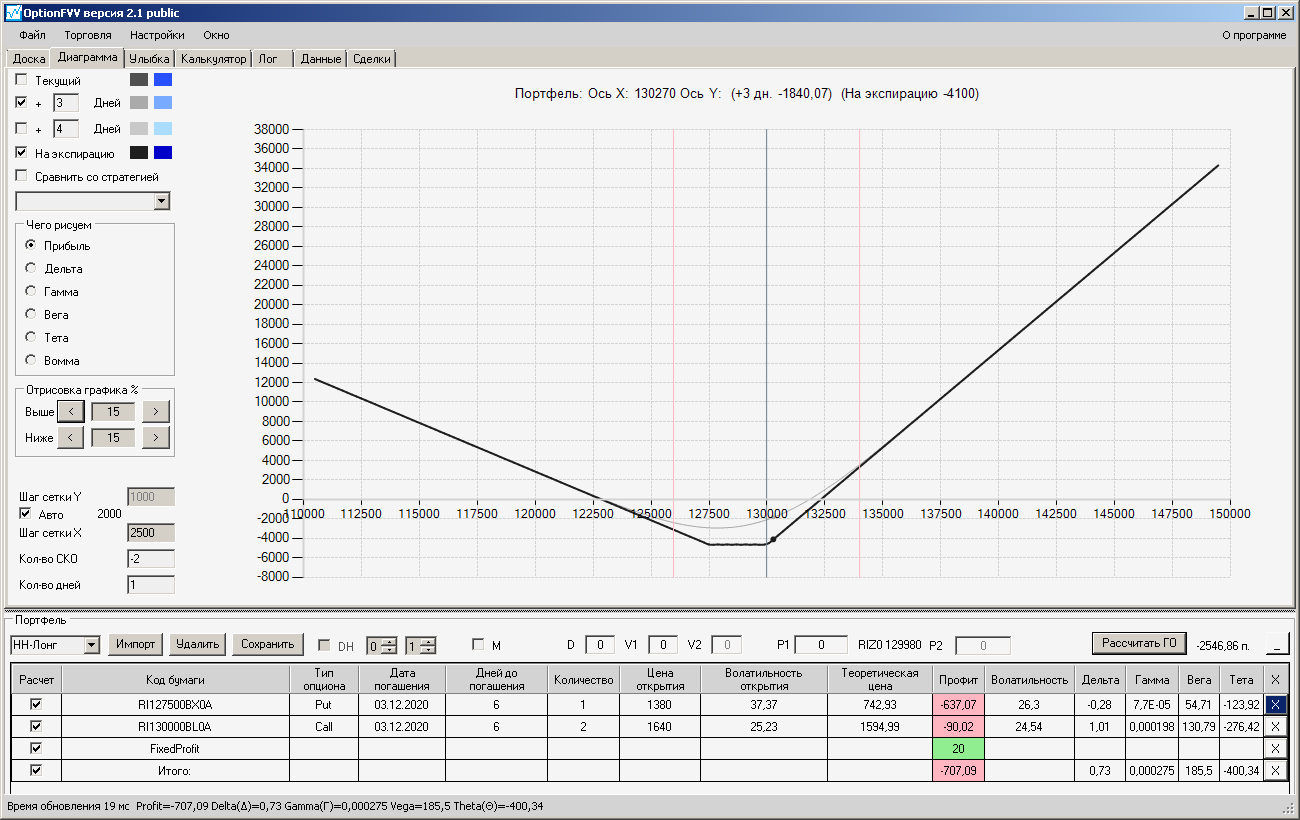Click the Импорт button
The width and height of the screenshot is (1300, 820).
pyautogui.click(x=136, y=644)
